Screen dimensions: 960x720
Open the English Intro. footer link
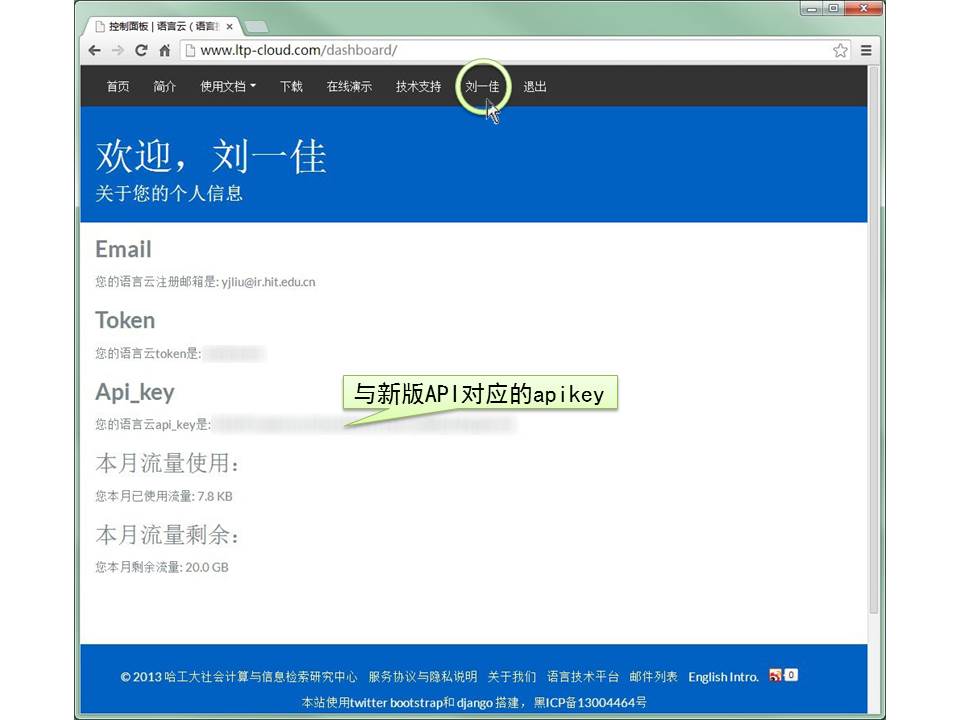723,677
